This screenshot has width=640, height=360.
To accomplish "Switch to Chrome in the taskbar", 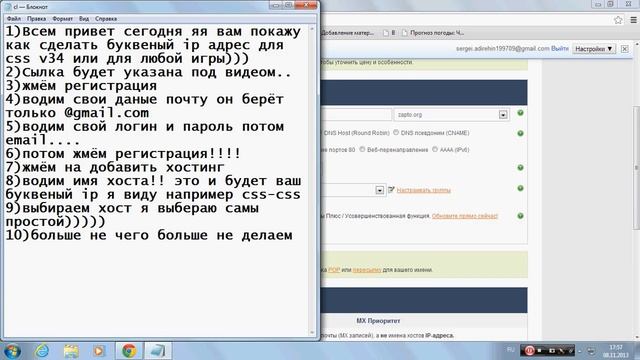I will click(129, 351).
